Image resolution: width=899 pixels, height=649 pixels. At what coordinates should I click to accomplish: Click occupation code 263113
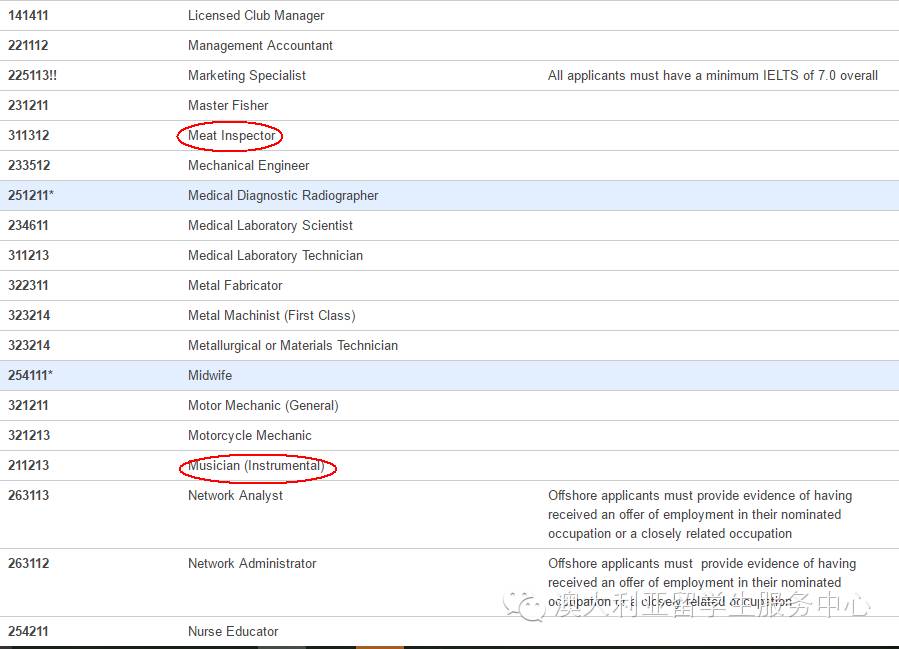pos(29,495)
